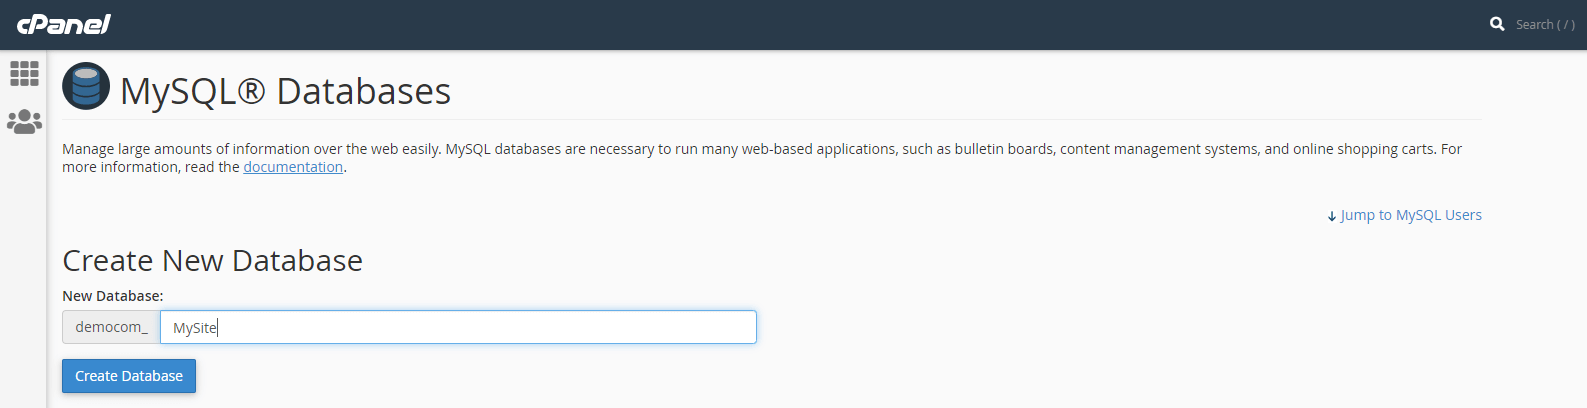The width and height of the screenshot is (1587, 408).
Task: Click the New Database: field label
Action: (x=112, y=296)
